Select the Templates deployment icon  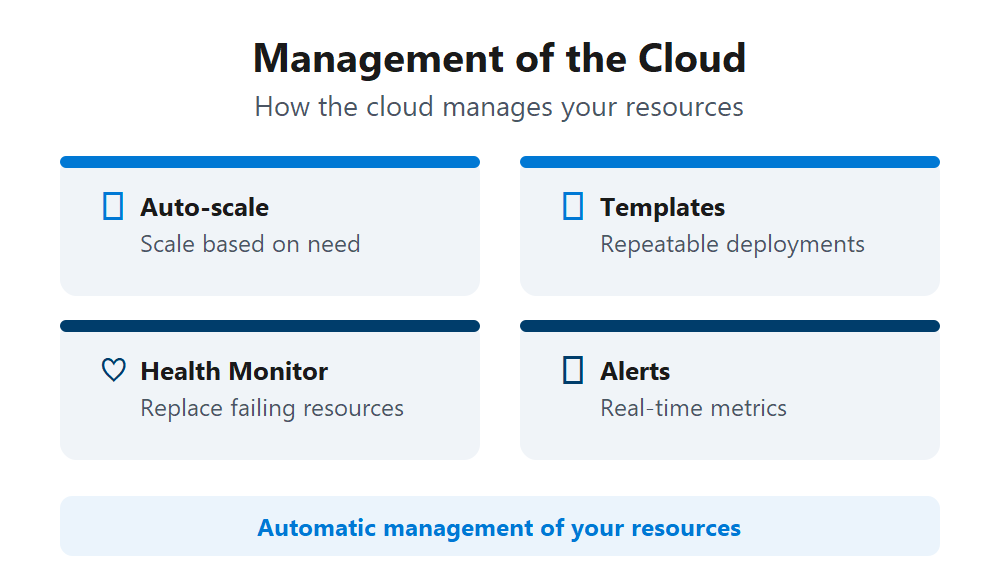tap(573, 206)
